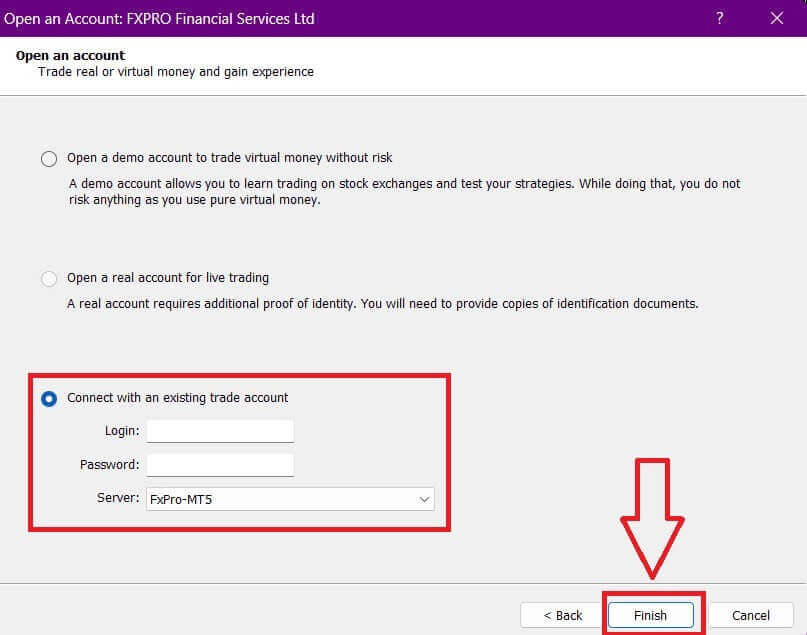Click inside the Login input field
This screenshot has width=807, height=635.
click(219, 430)
